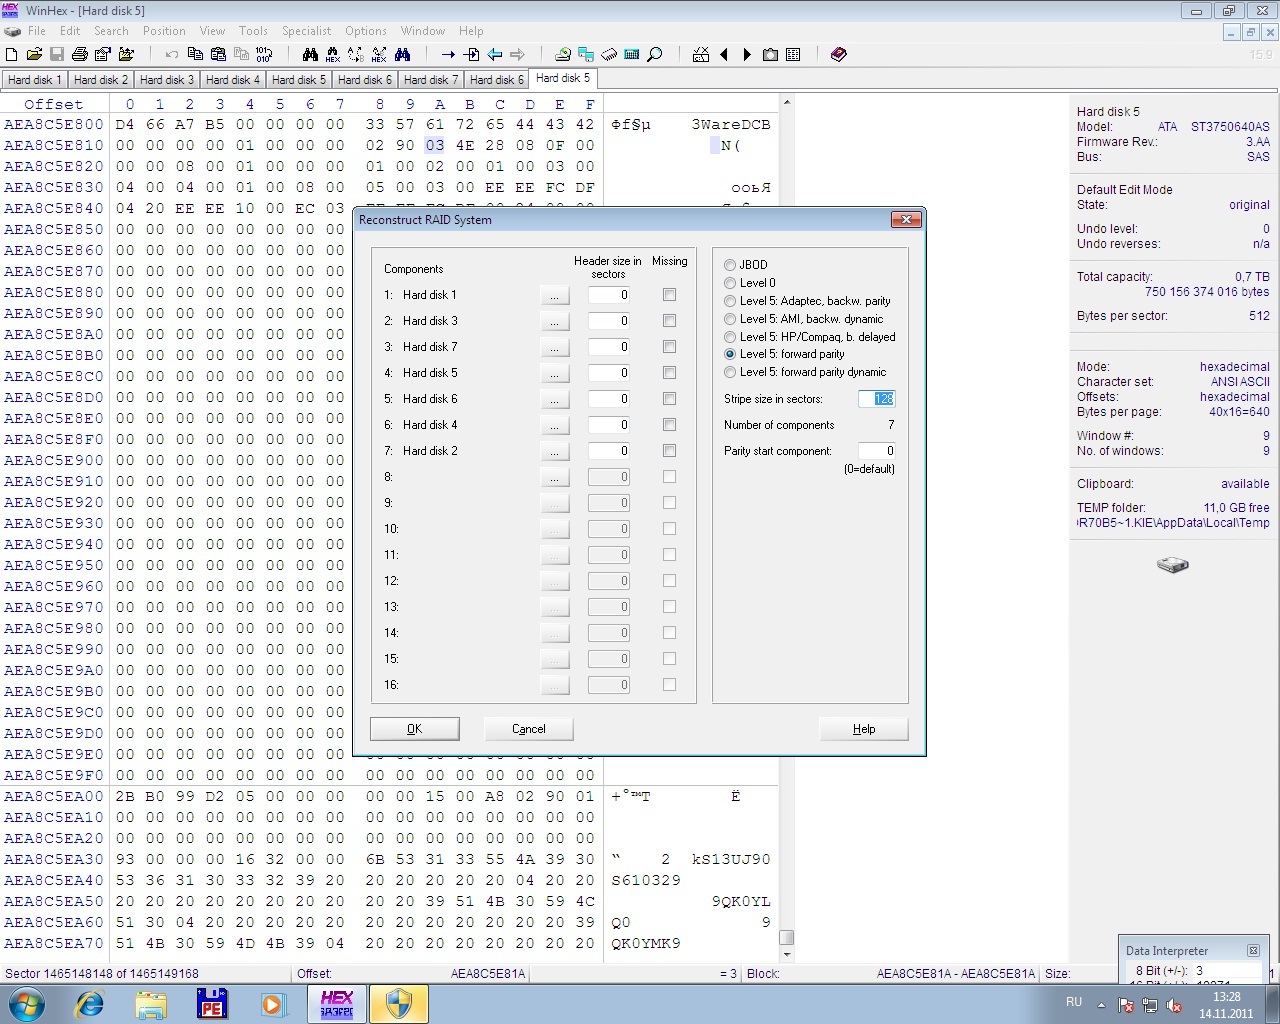Click the Modify Data 101/010 icon
This screenshot has height=1024, width=1280.
pyautogui.click(x=264, y=54)
